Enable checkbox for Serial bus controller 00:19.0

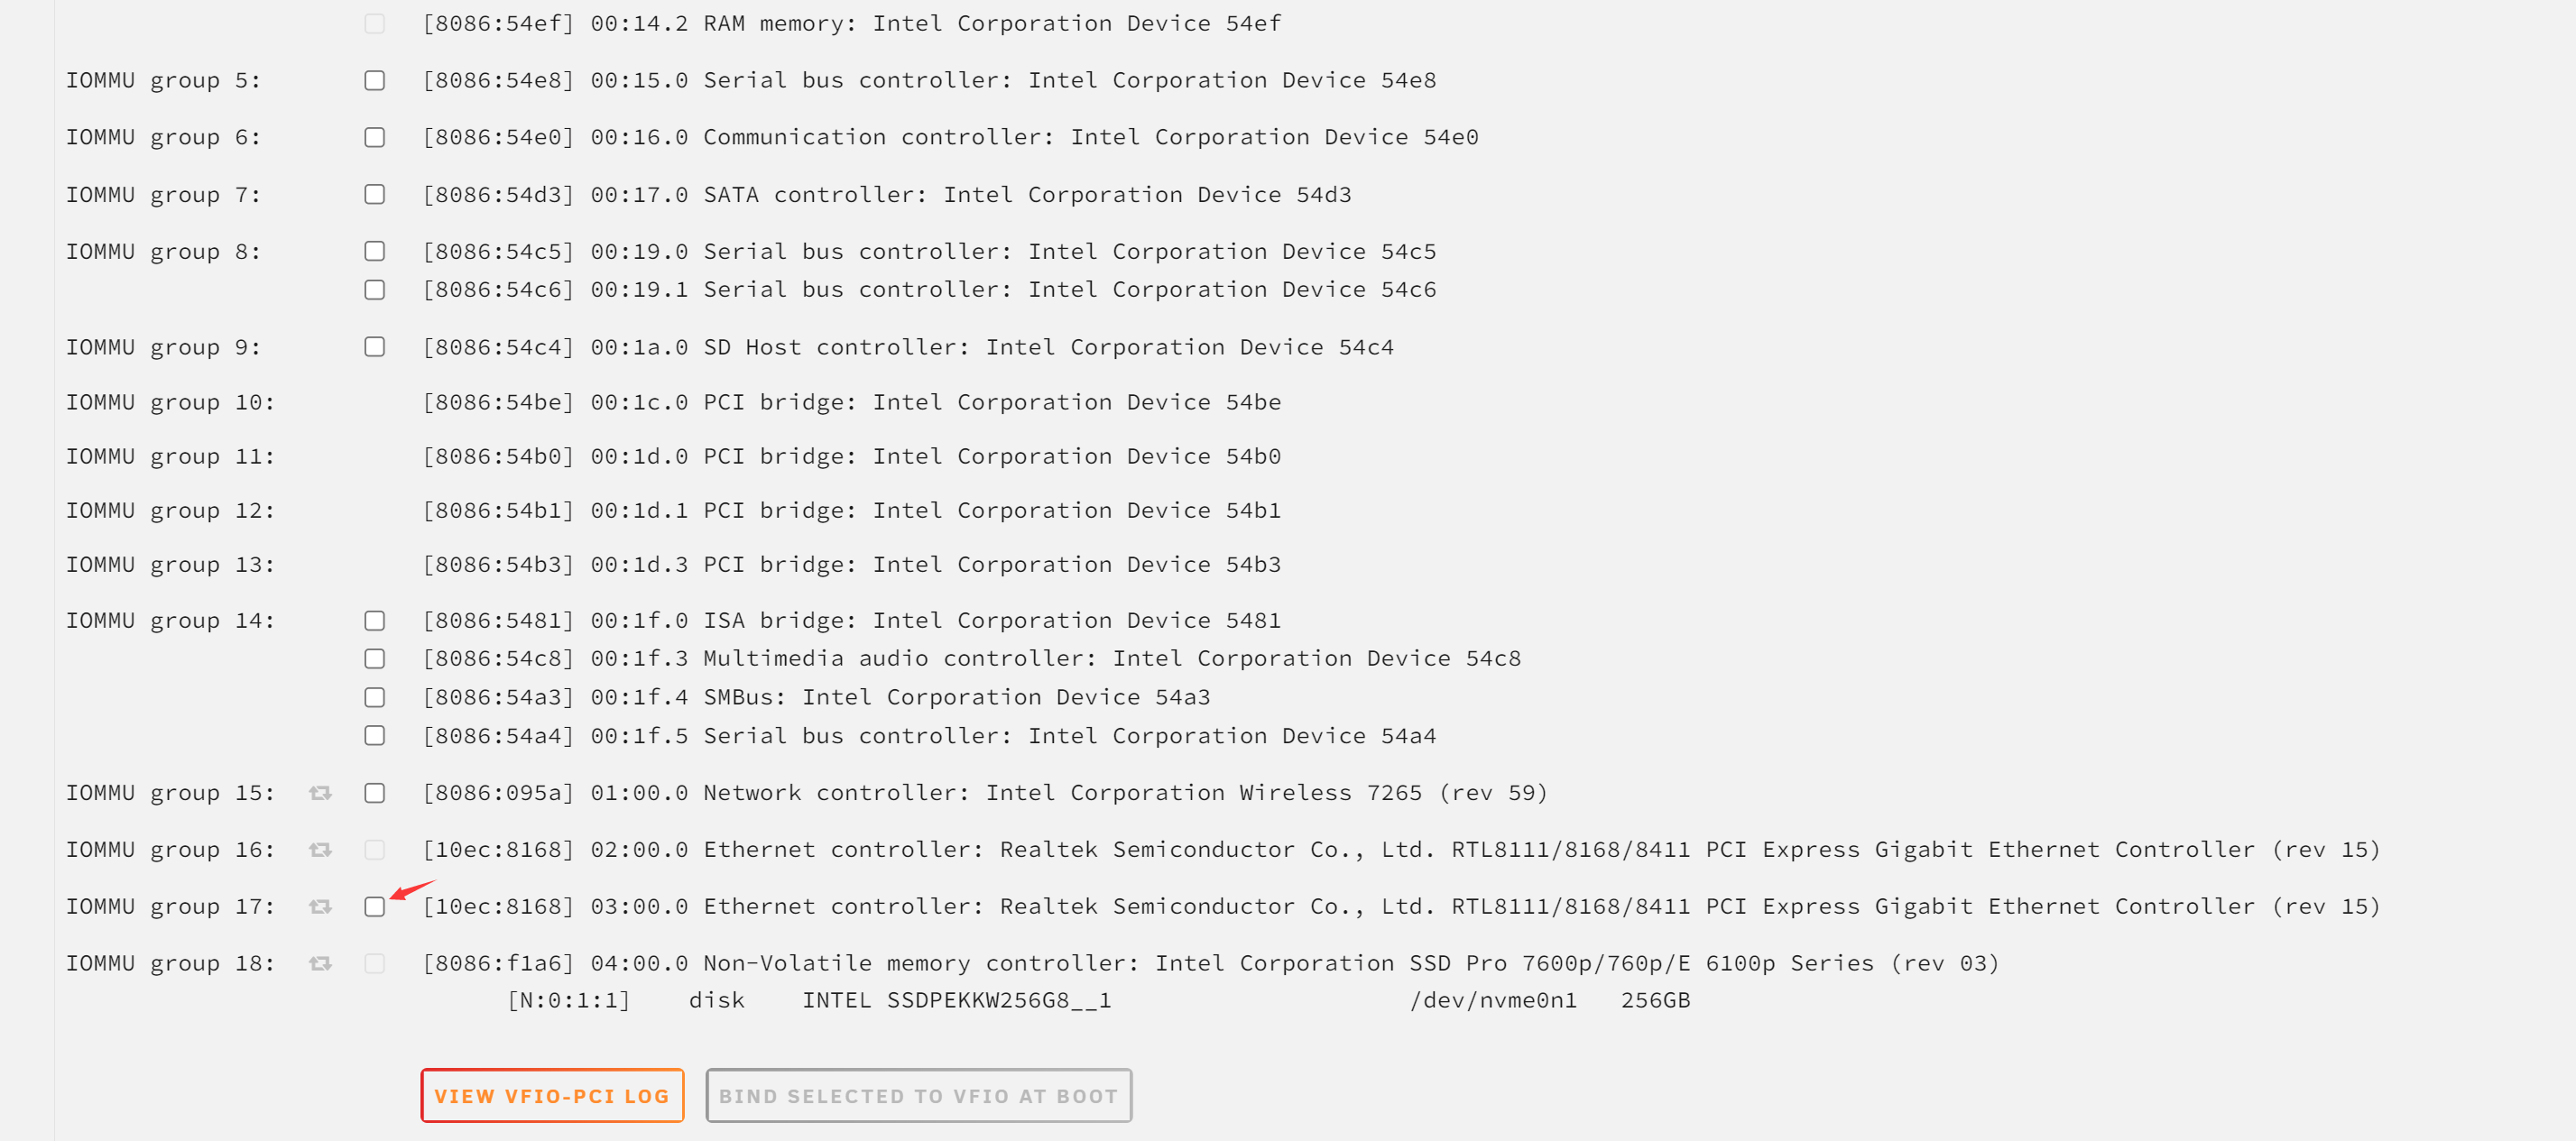pos(375,251)
